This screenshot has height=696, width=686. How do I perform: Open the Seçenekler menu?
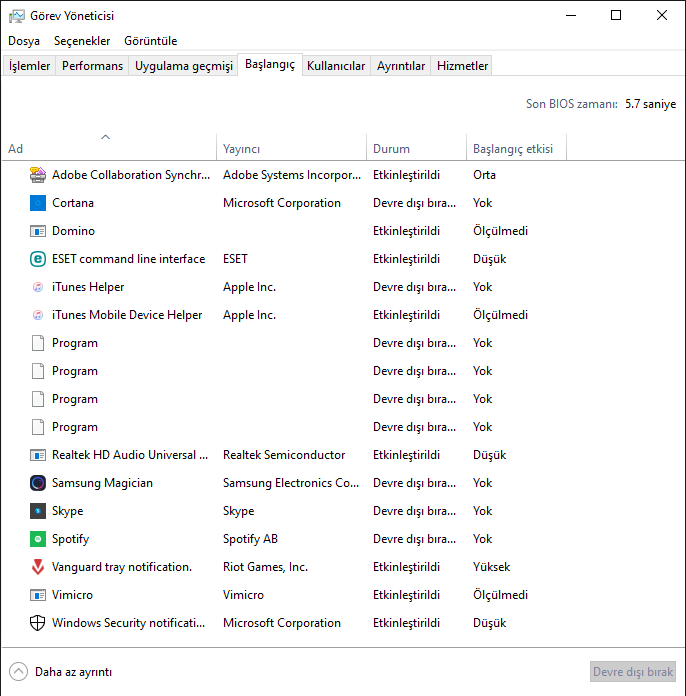[x=82, y=41]
